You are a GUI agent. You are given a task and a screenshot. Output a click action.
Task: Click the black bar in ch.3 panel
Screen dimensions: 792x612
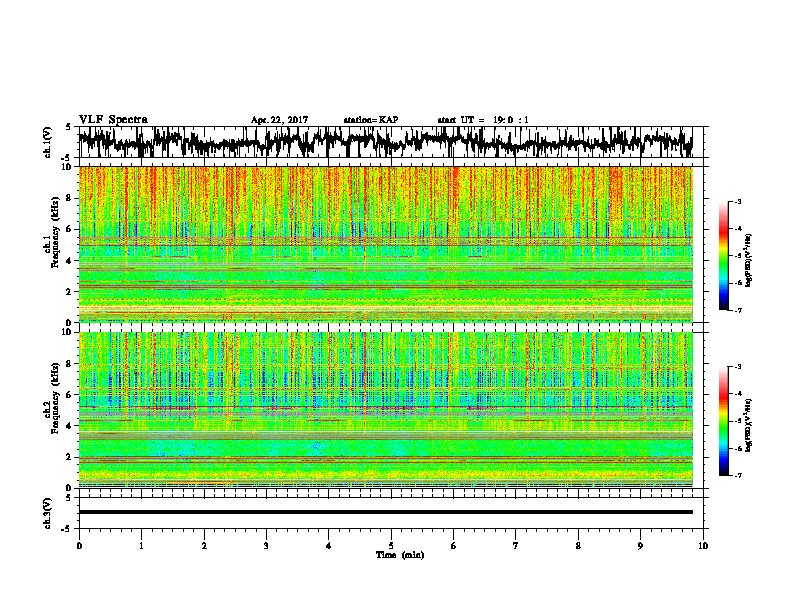coord(385,512)
